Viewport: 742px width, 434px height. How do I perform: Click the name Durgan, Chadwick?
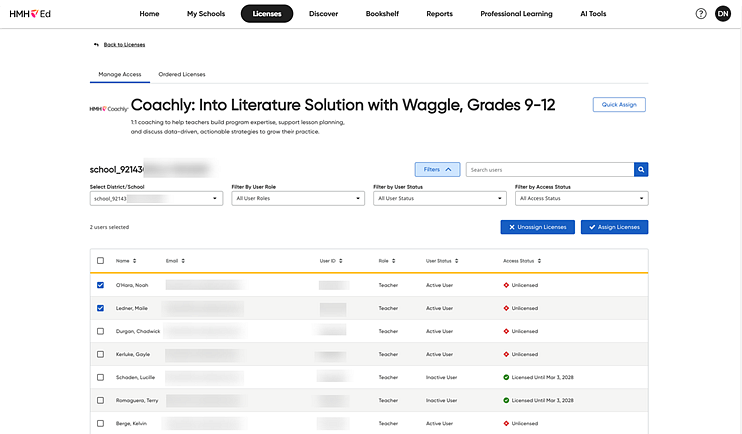138,331
